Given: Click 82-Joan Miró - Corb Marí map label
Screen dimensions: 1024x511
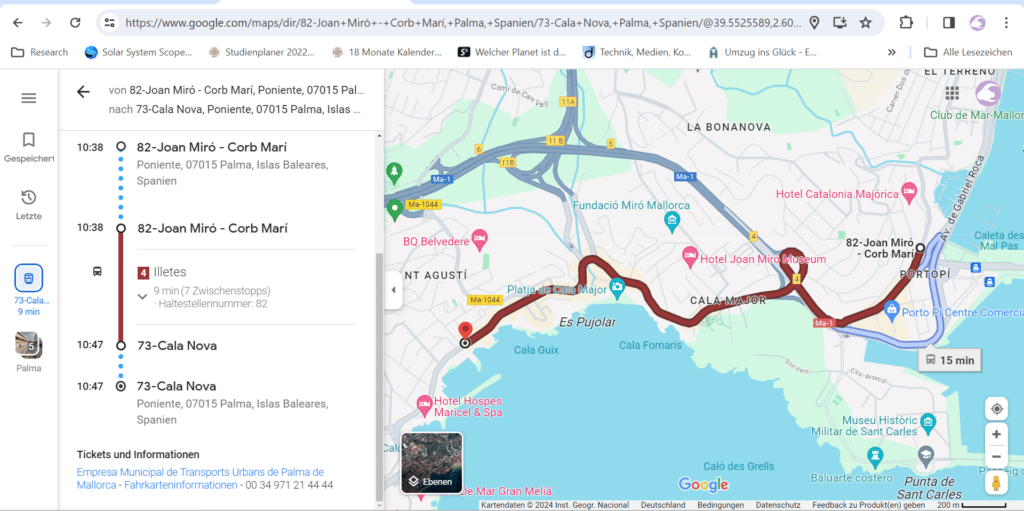Looking at the screenshot, I should [x=880, y=248].
